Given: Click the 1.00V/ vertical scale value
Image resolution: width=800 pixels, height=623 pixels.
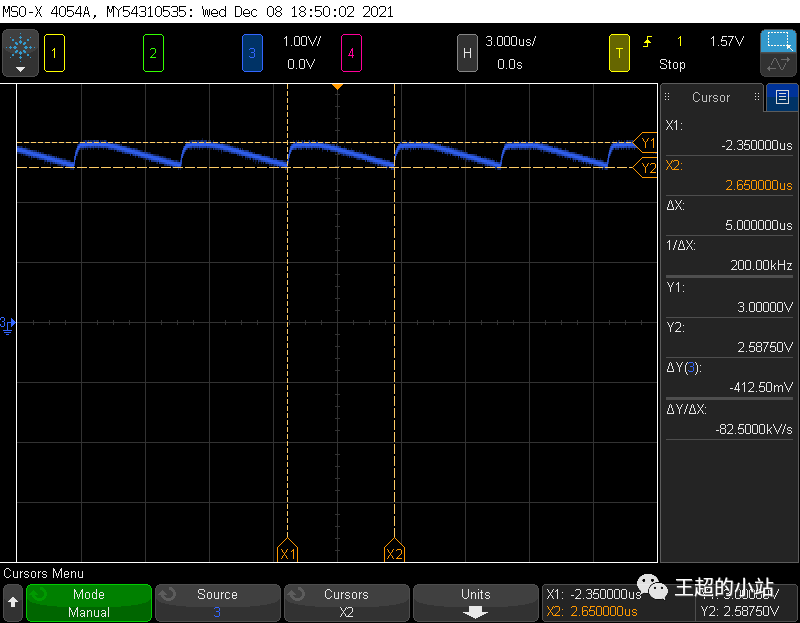Looking at the screenshot, I should (302, 41).
